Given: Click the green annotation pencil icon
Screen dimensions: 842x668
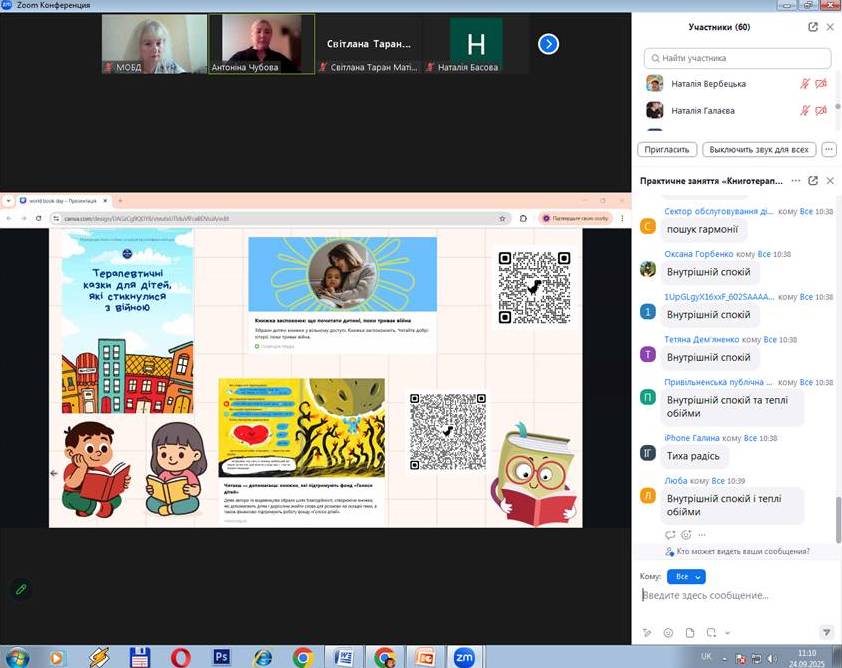Looking at the screenshot, I should click(21, 589).
